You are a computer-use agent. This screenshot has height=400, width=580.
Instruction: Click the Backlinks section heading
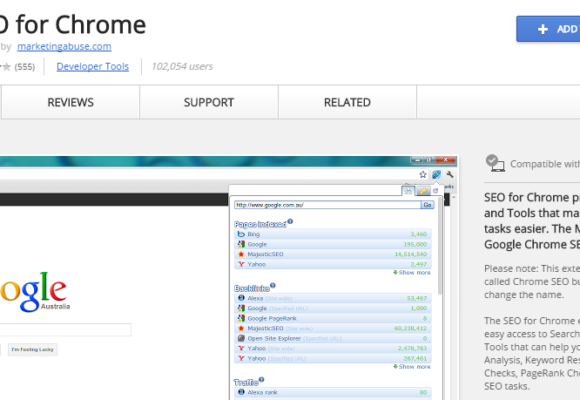tap(252, 288)
